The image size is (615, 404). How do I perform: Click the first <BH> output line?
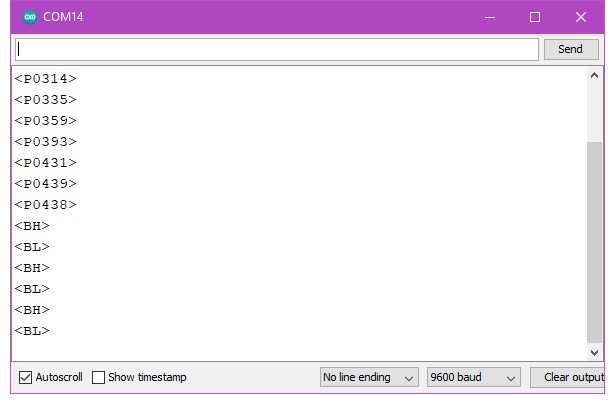[x=32, y=226]
